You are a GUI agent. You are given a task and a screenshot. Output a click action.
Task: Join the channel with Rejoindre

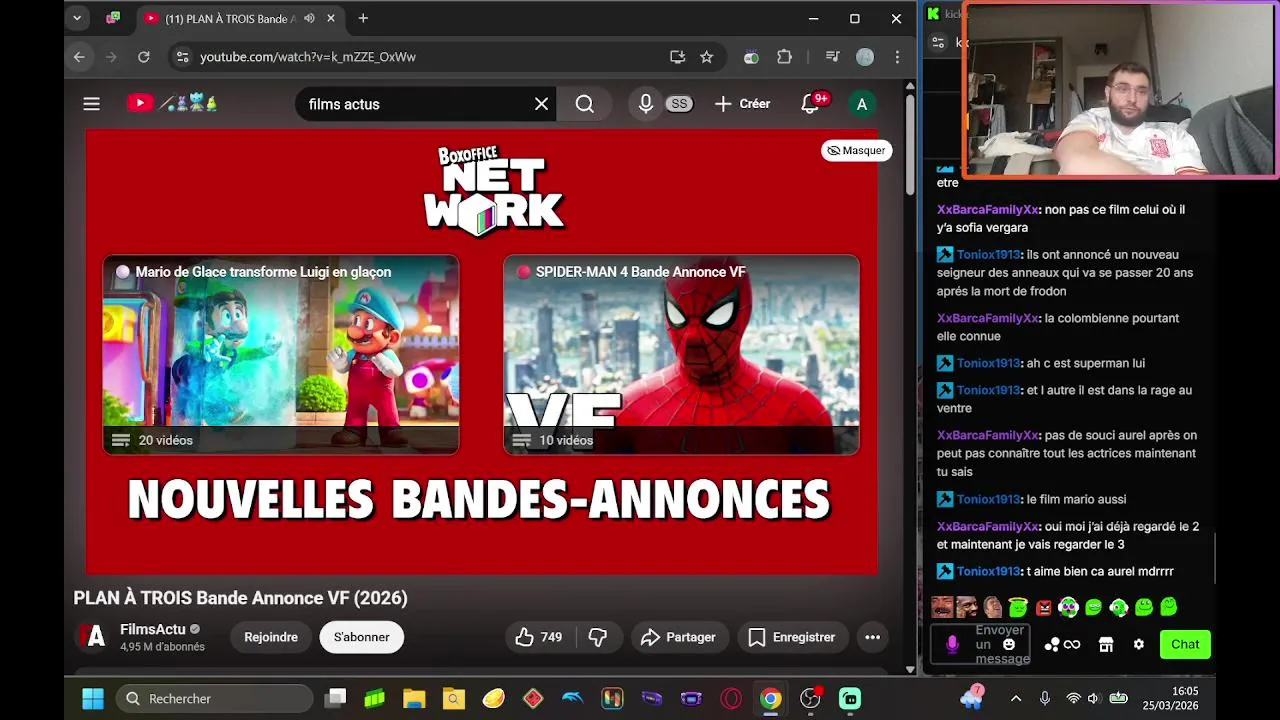point(271,637)
